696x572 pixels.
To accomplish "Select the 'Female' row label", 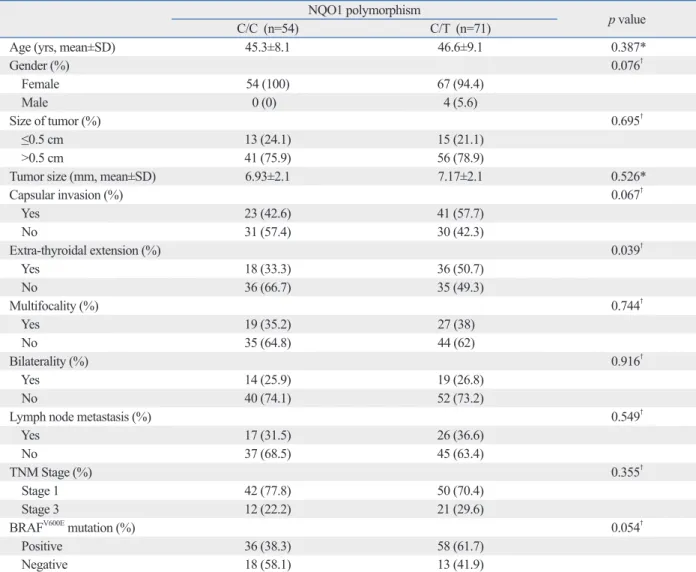I will pyautogui.click(x=40, y=84).
